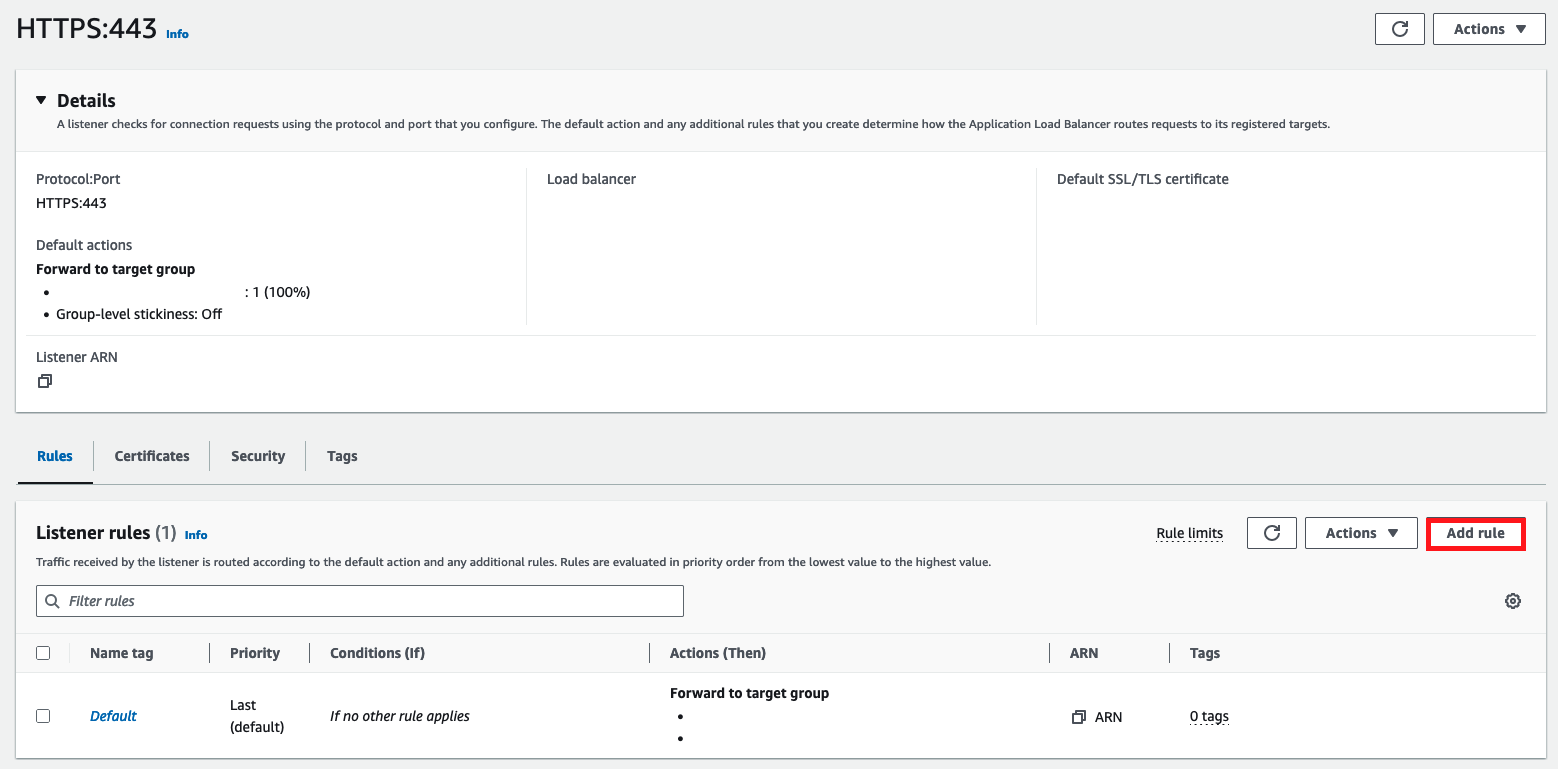Screen dimensions: 1558x769
Task: Toggle the select-all rules header checkbox
Action: pyautogui.click(x=43, y=653)
